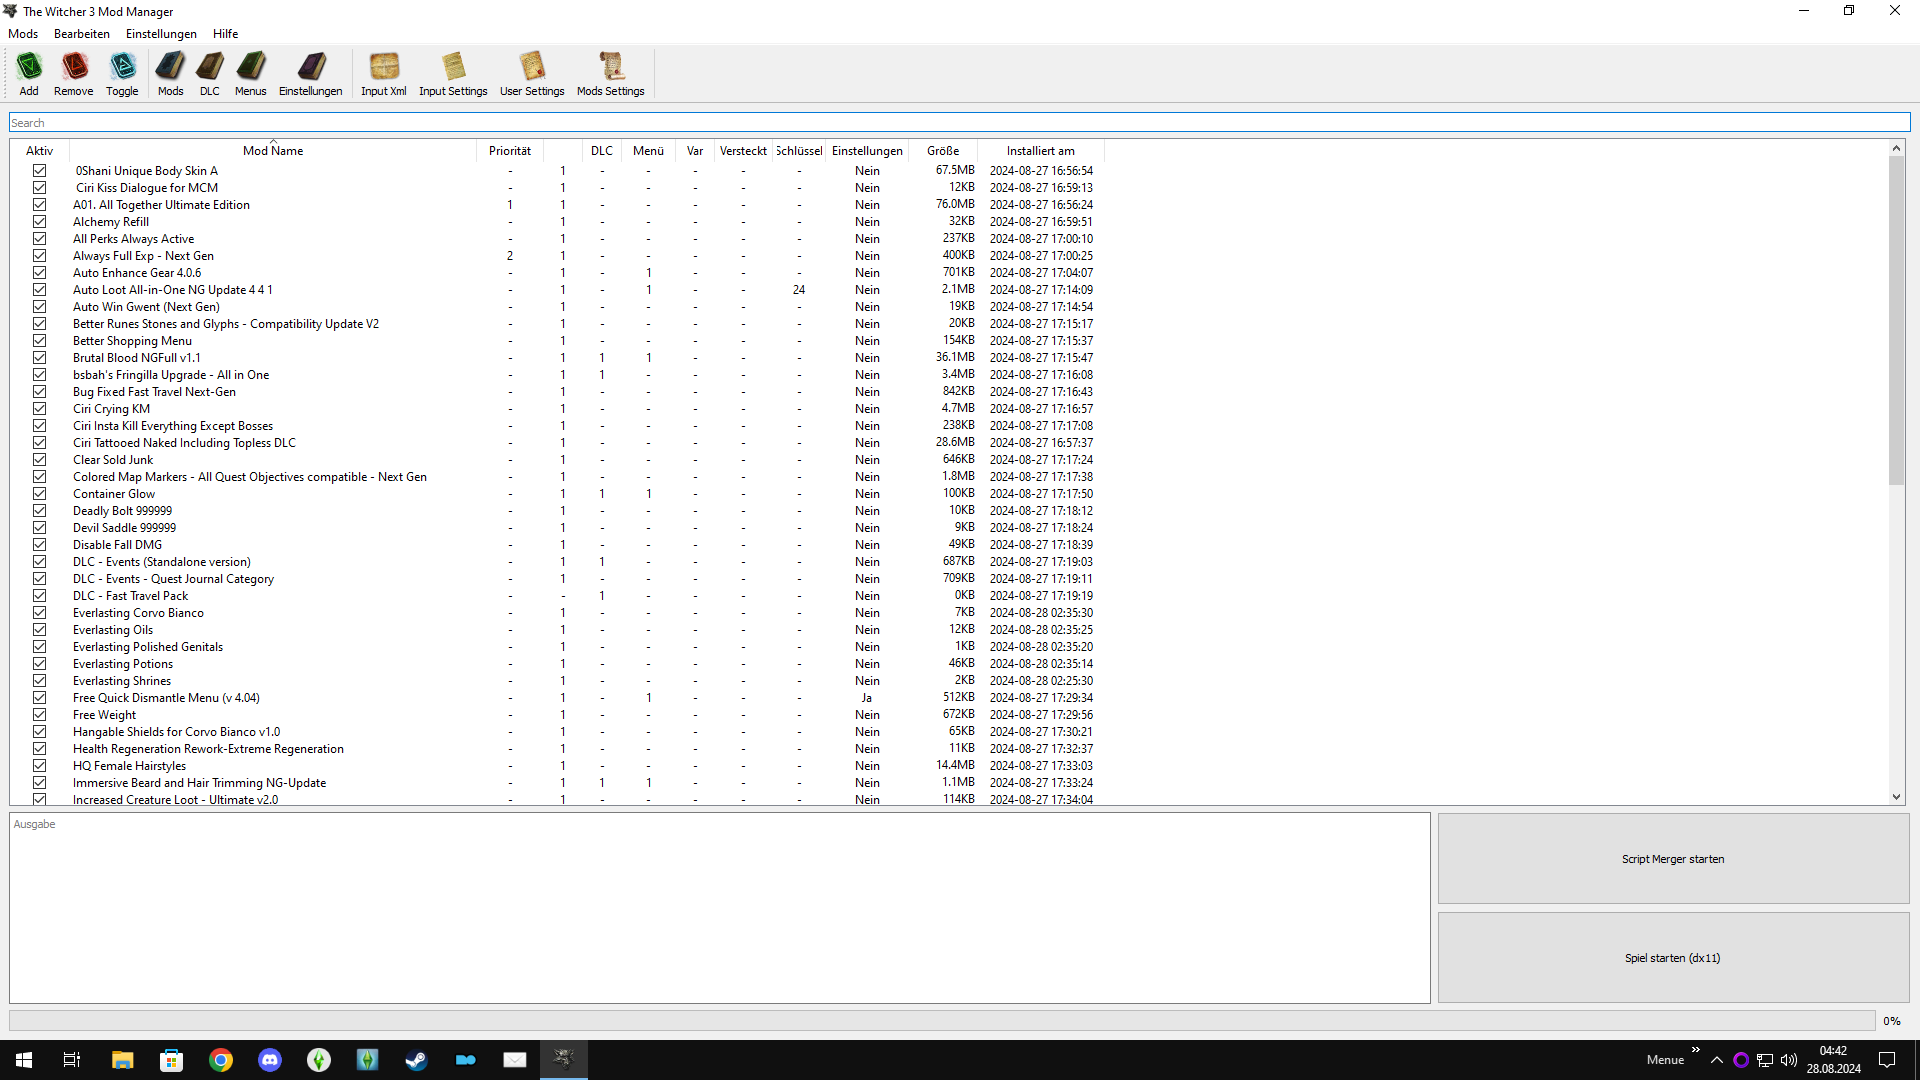Uncheck the Alchemy Refill mod checkbox
This screenshot has width=1920, height=1080.
(x=39, y=222)
